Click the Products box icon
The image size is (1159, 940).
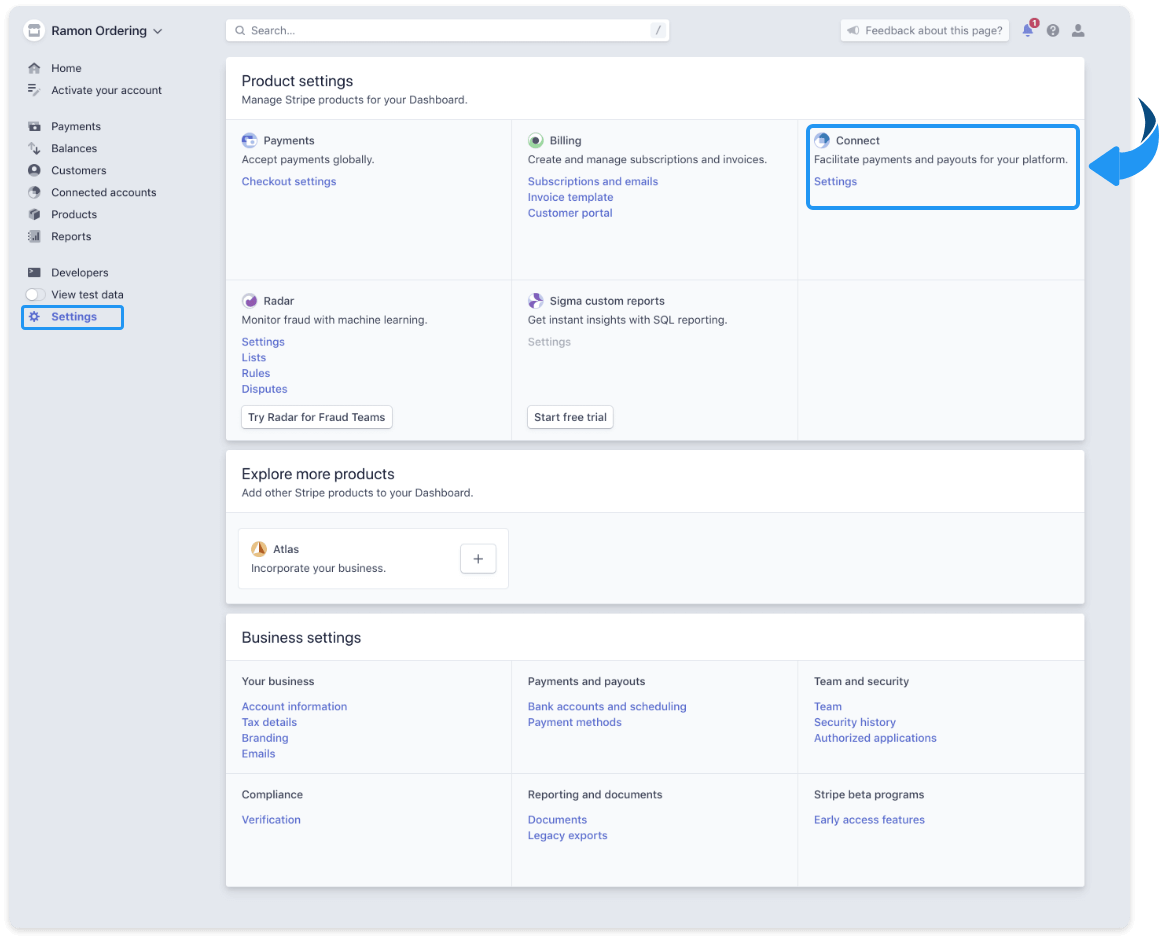pos(34,214)
